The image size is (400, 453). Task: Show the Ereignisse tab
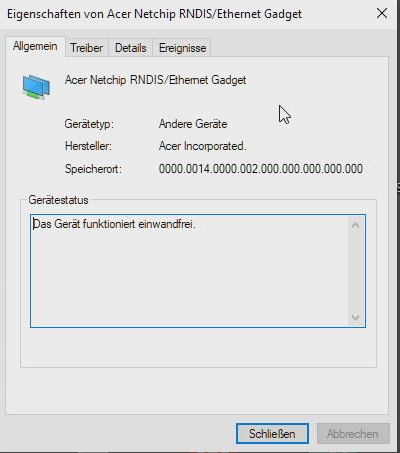[182, 48]
